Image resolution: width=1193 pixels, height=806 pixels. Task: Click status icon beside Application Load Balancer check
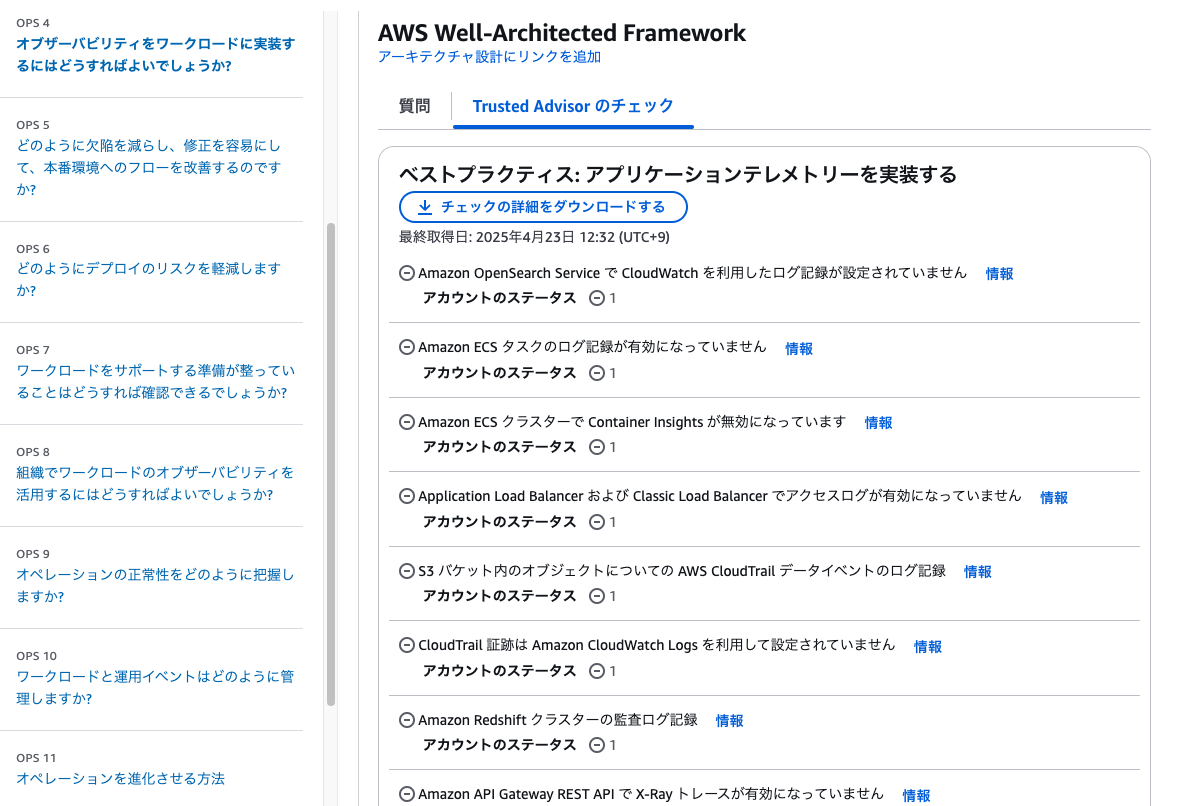pyautogui.click(x=407, y=496)
